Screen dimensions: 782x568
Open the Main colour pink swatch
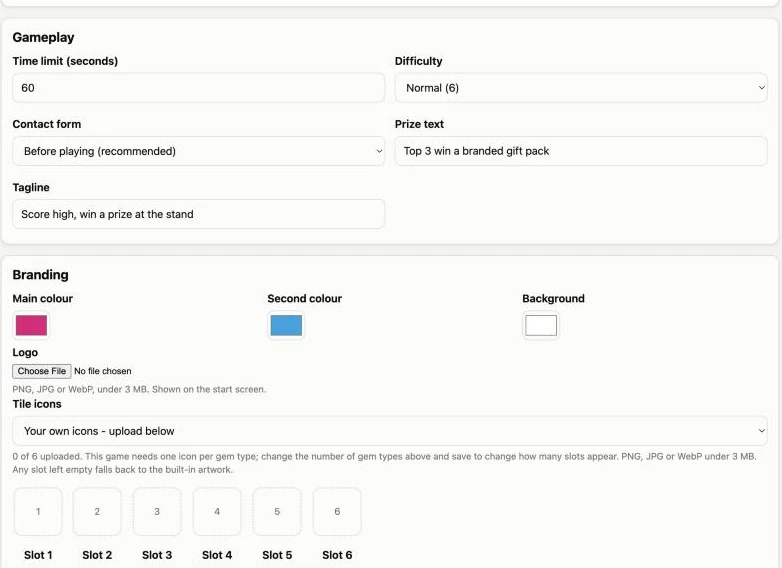31,325
